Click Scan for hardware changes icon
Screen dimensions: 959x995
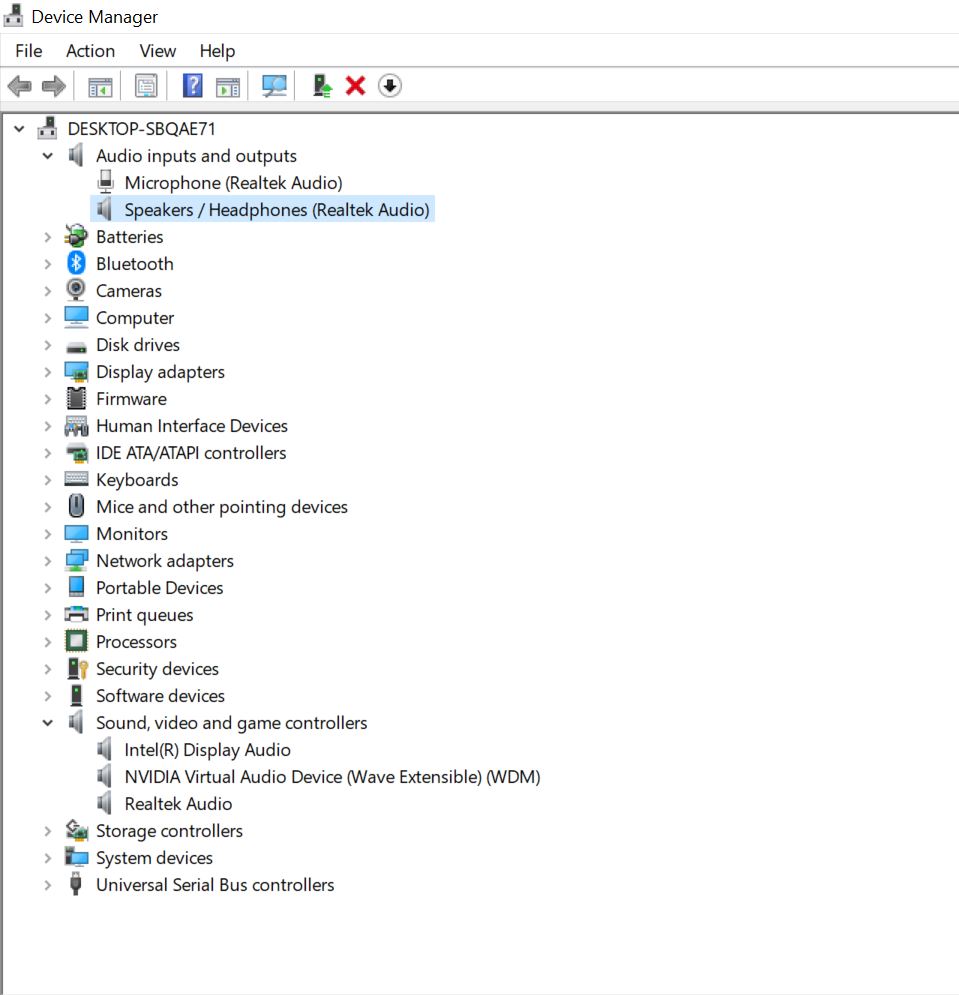[x=274, y=86]
